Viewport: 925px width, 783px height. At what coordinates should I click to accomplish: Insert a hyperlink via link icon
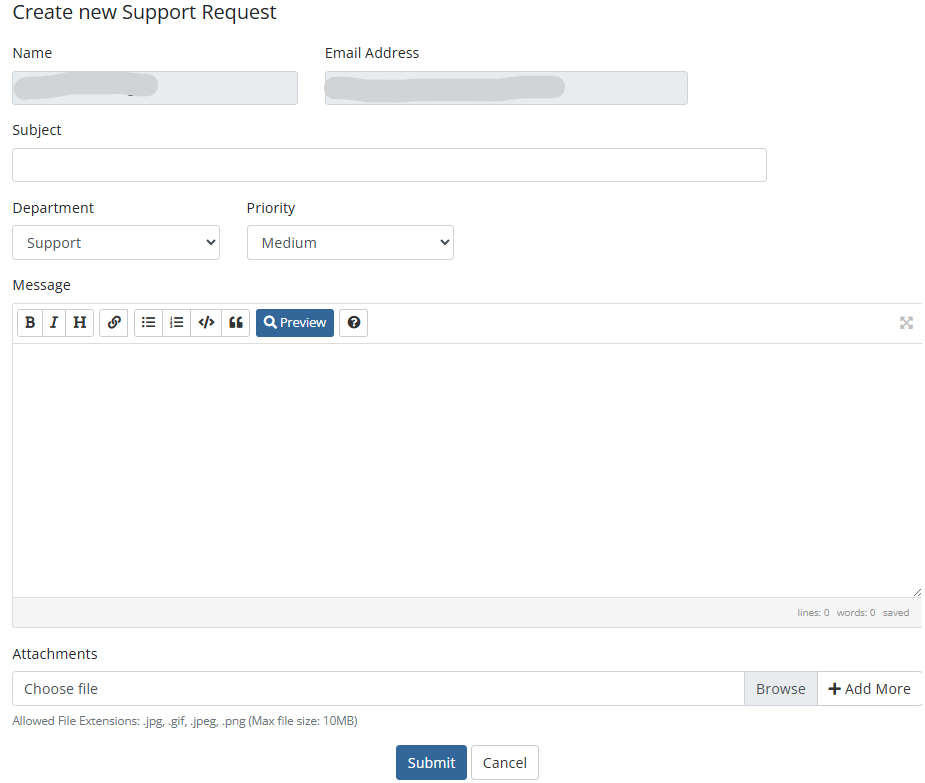114,323
